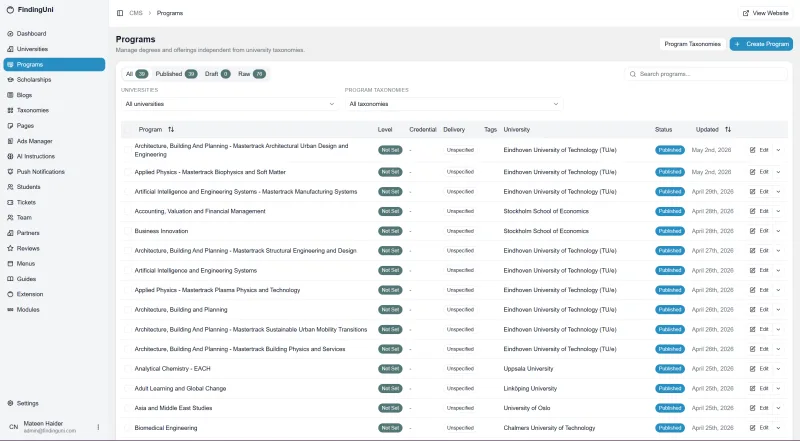Open the Tickets sidebar icon
800x441 pixels.
tap(10, 202)
